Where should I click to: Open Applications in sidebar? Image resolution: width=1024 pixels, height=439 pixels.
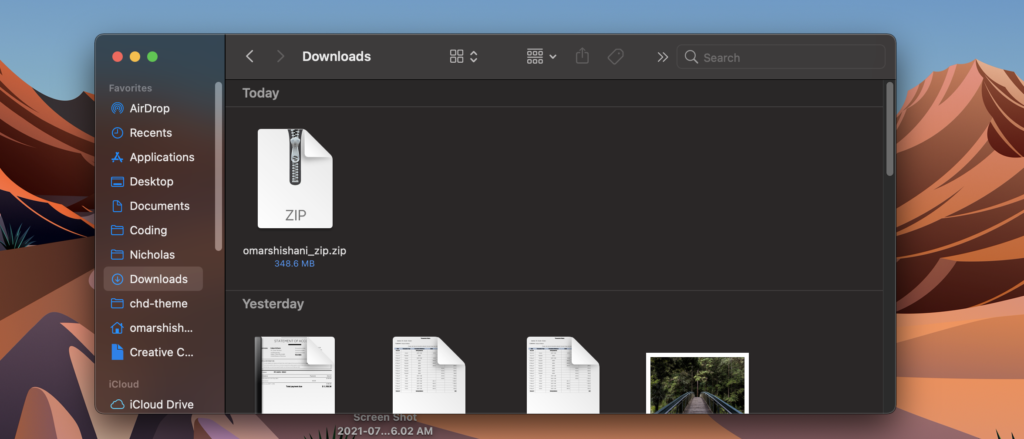click(x=153, y=157)
